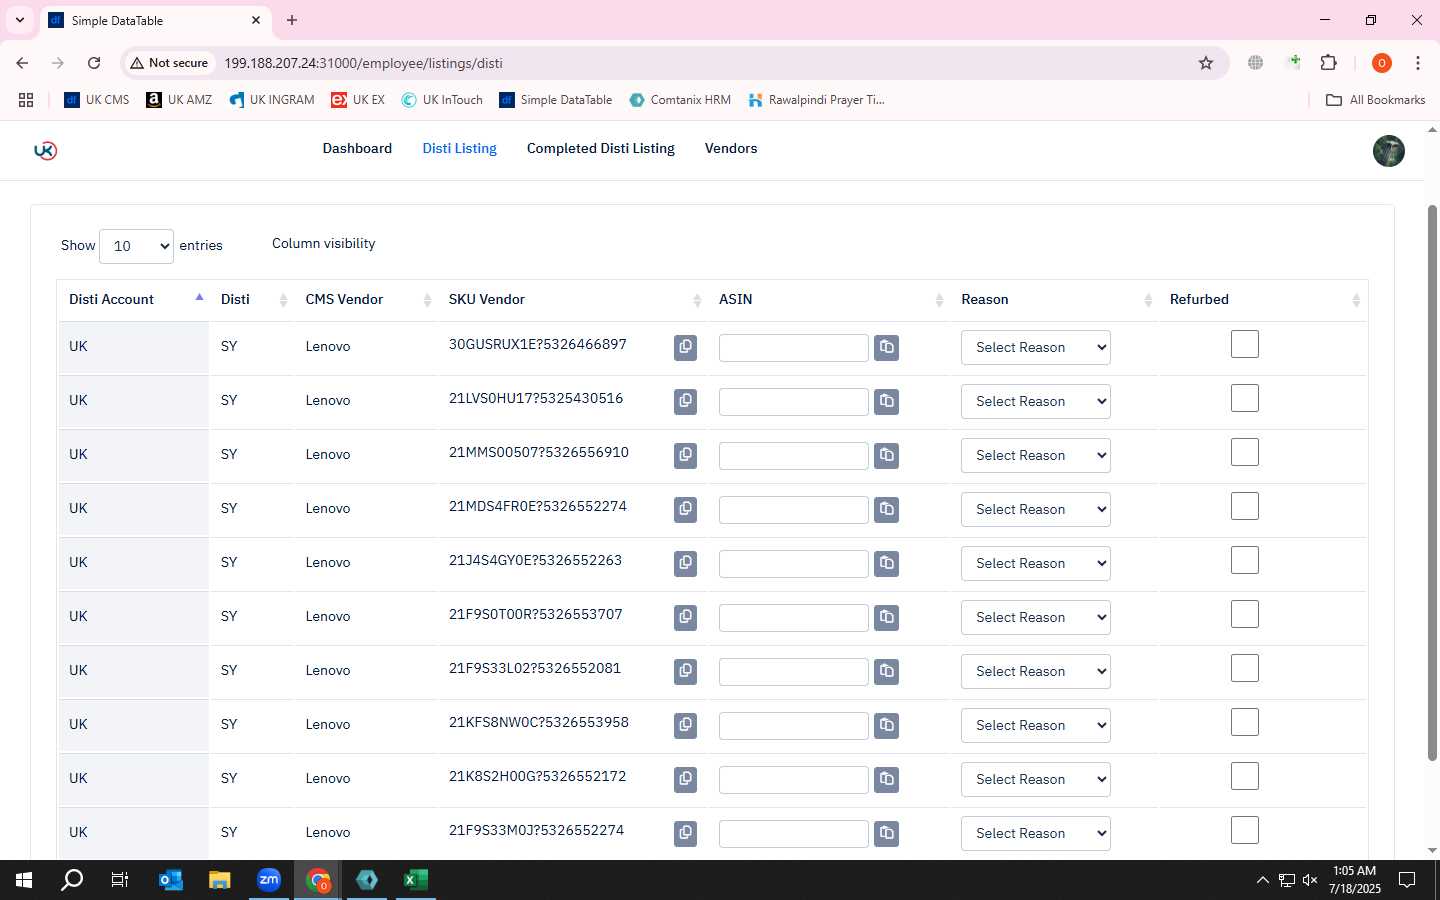The height and width of the screenshot is (900, 1440).
Task: Click ASIN paste icon in row 21LVS0HU17?5325430516
Action: coord(886,401)
